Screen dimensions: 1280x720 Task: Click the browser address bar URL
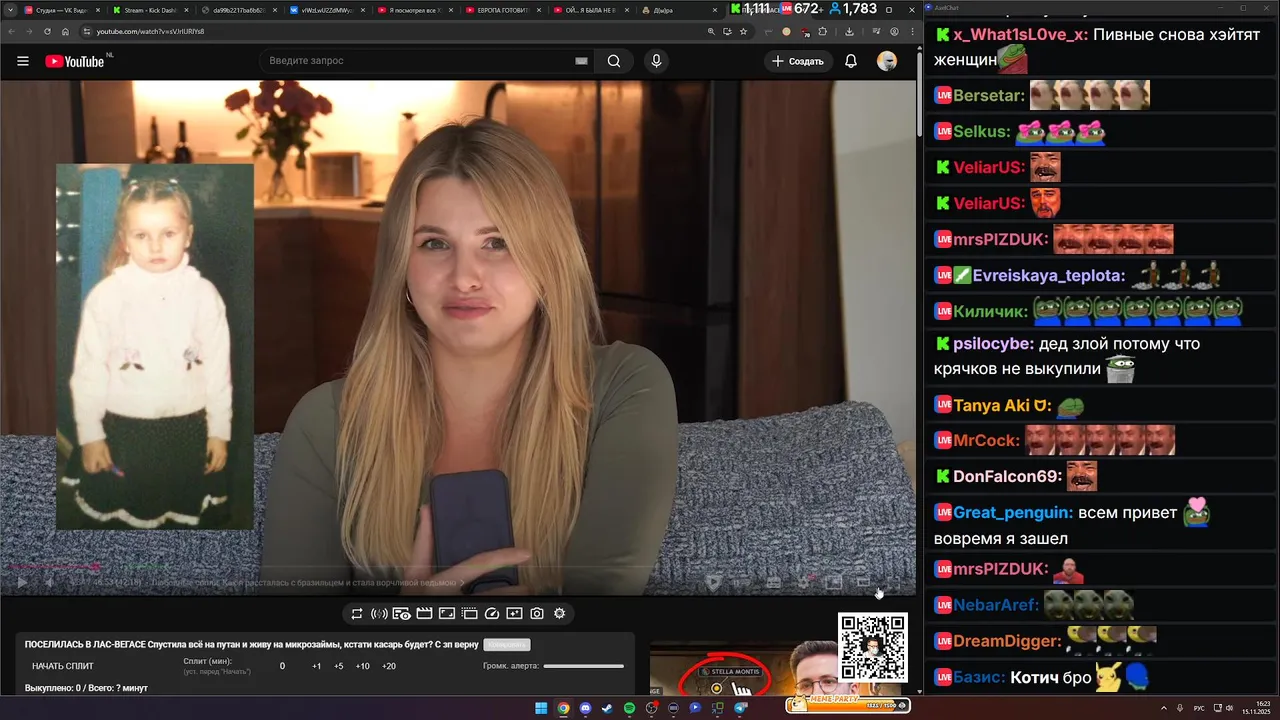click(x=150, y=31)
